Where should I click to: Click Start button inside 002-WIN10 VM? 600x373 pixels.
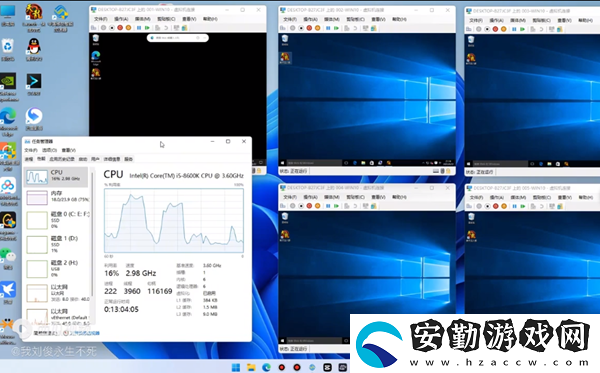[x=283, y=163]
